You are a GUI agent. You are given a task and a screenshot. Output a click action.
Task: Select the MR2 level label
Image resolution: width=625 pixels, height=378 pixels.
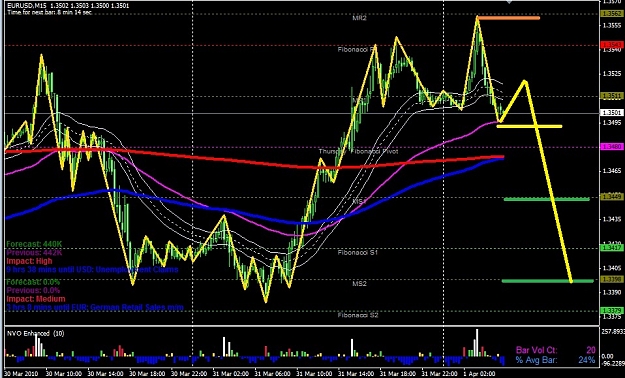[359, 18]
